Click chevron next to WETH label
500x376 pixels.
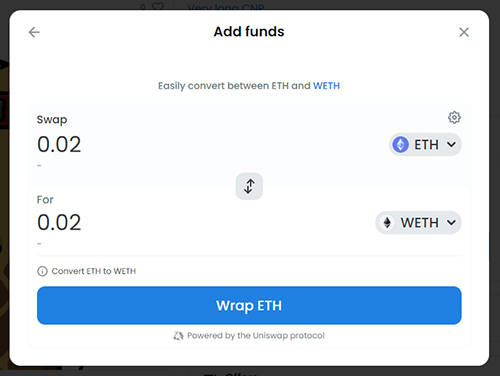451,223
